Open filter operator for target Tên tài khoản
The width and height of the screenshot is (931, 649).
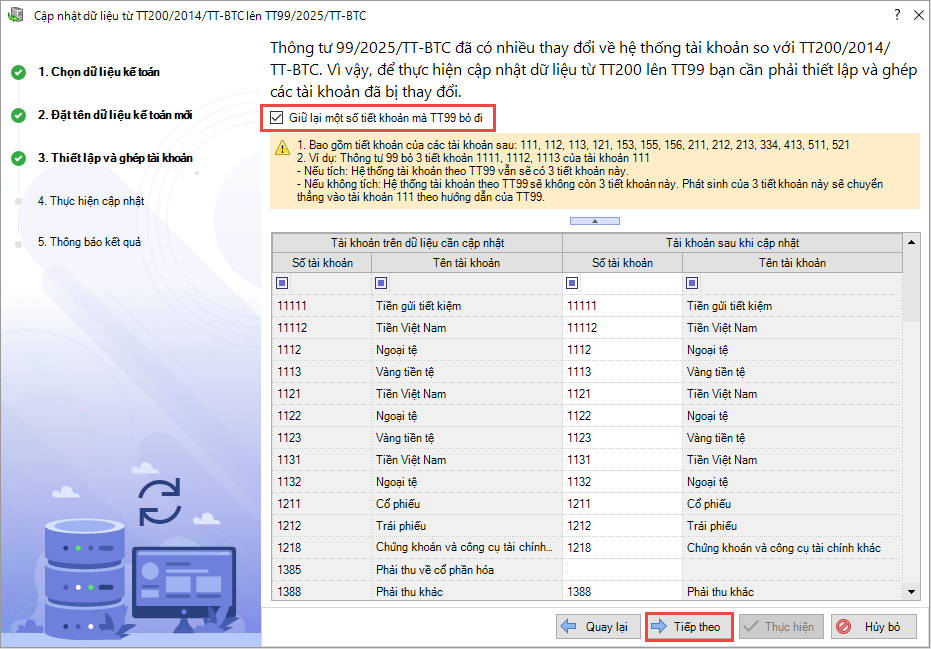[x=692, y=283]
